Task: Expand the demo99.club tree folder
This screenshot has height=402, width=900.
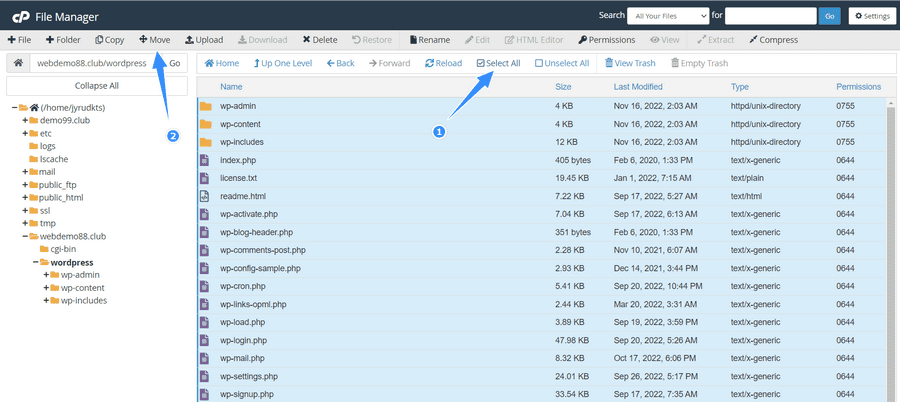Action: [25, 121]
